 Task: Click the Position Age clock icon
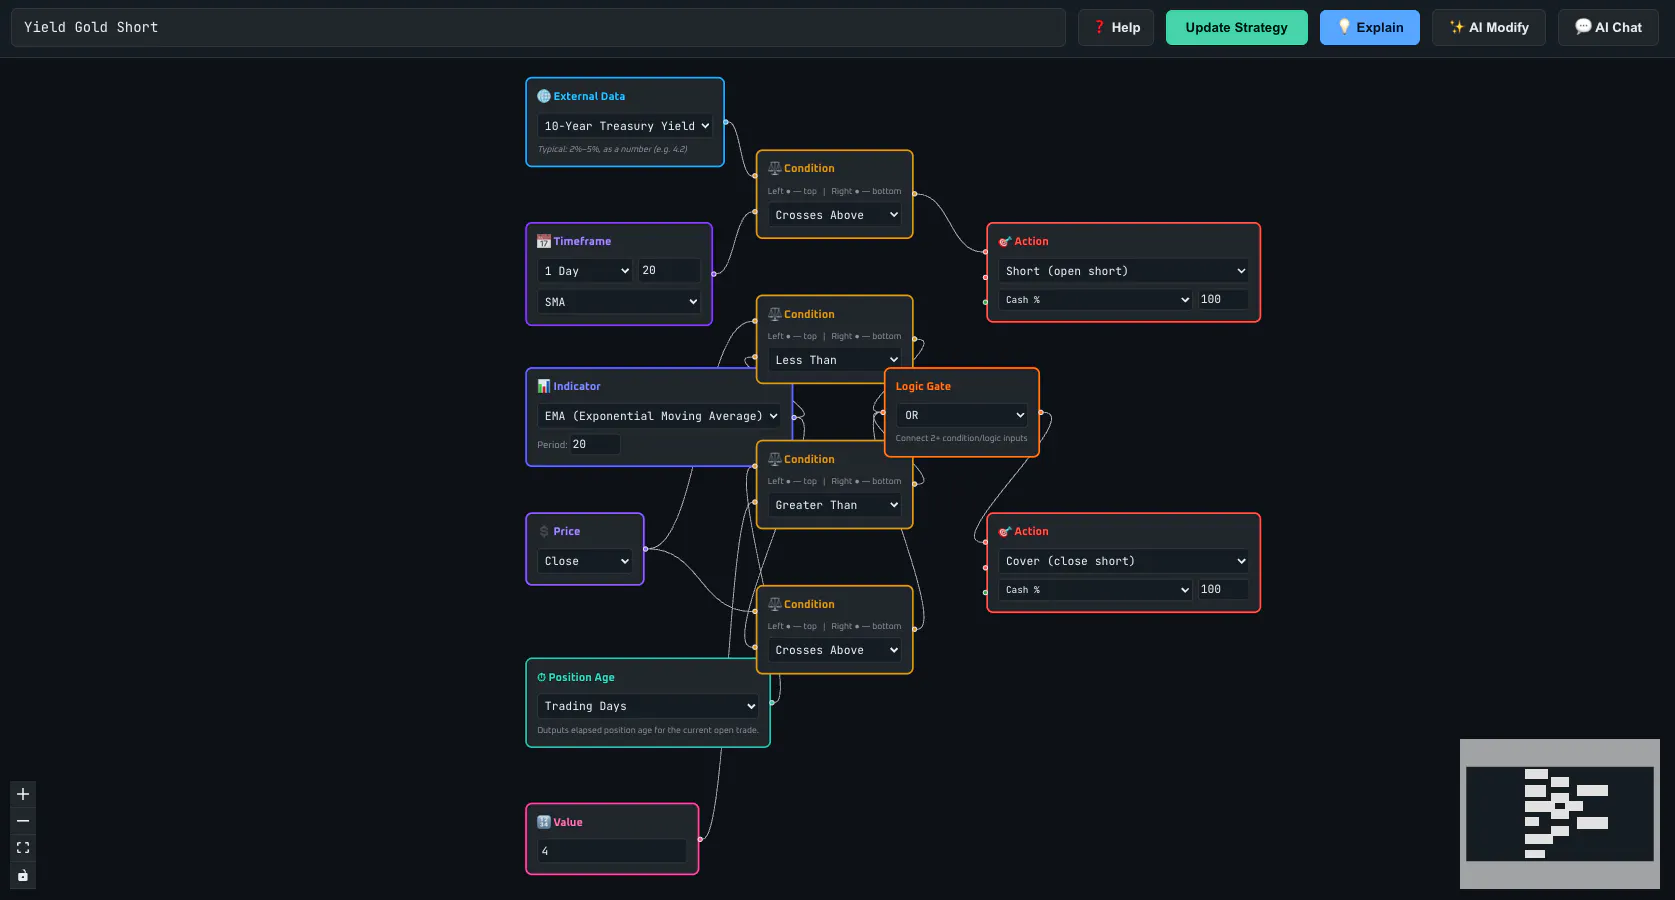[542, 677]
